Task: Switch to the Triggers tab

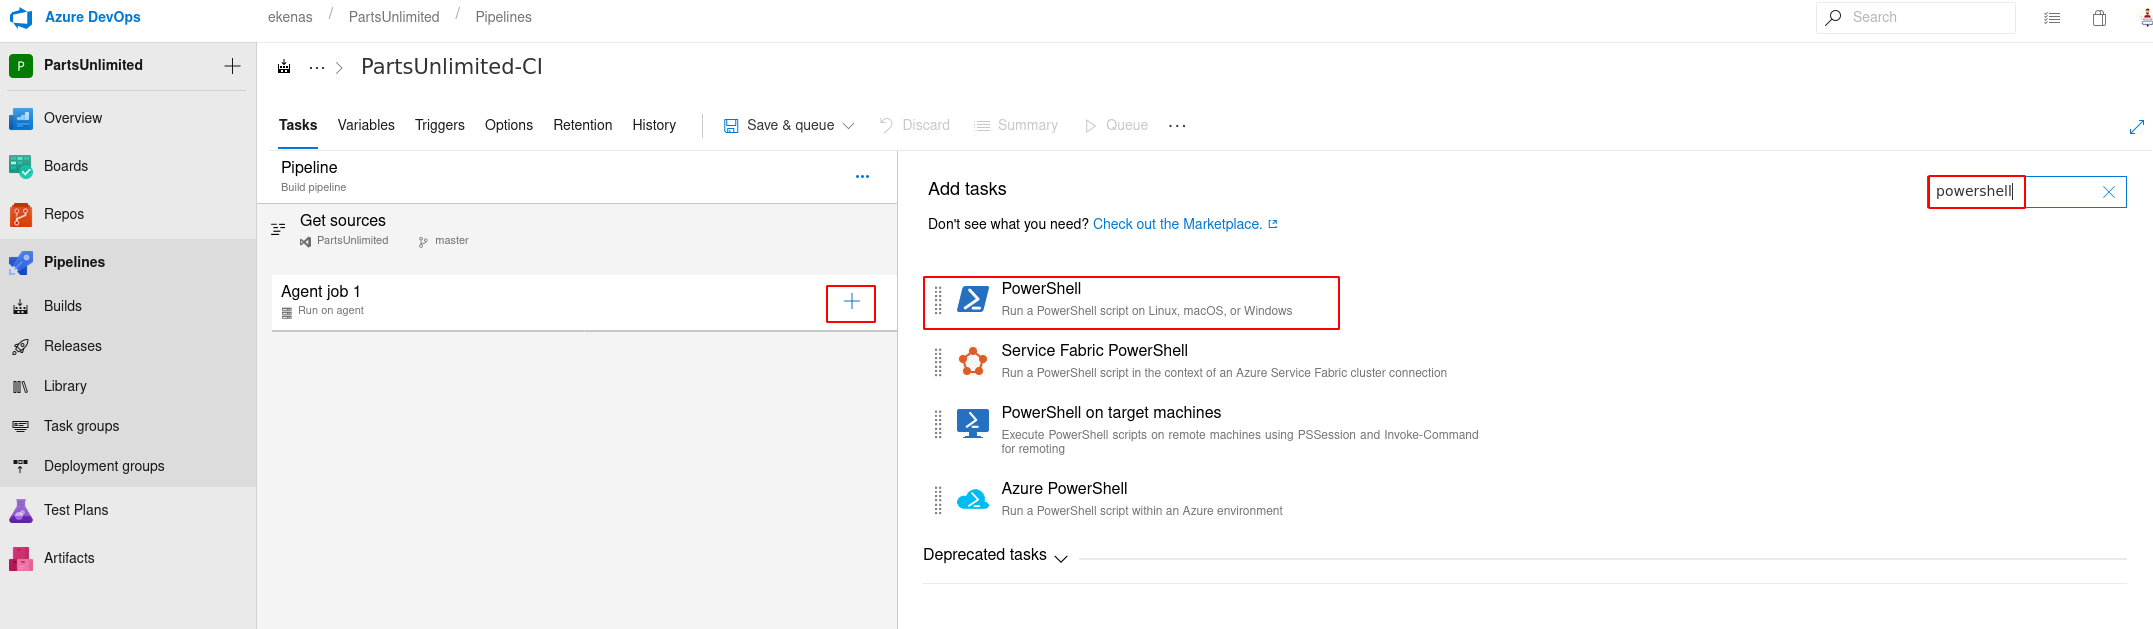Action: coord(440,125)
